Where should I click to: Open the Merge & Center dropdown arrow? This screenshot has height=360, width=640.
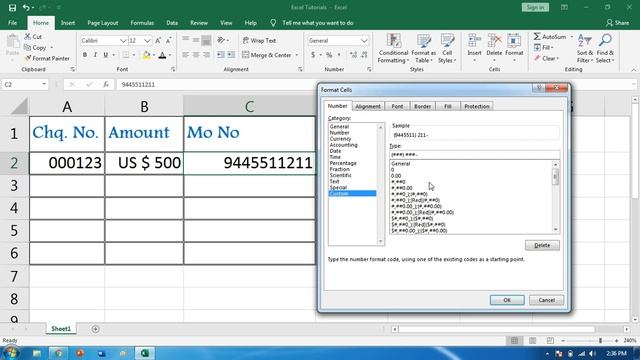click(x=297, y=55)
